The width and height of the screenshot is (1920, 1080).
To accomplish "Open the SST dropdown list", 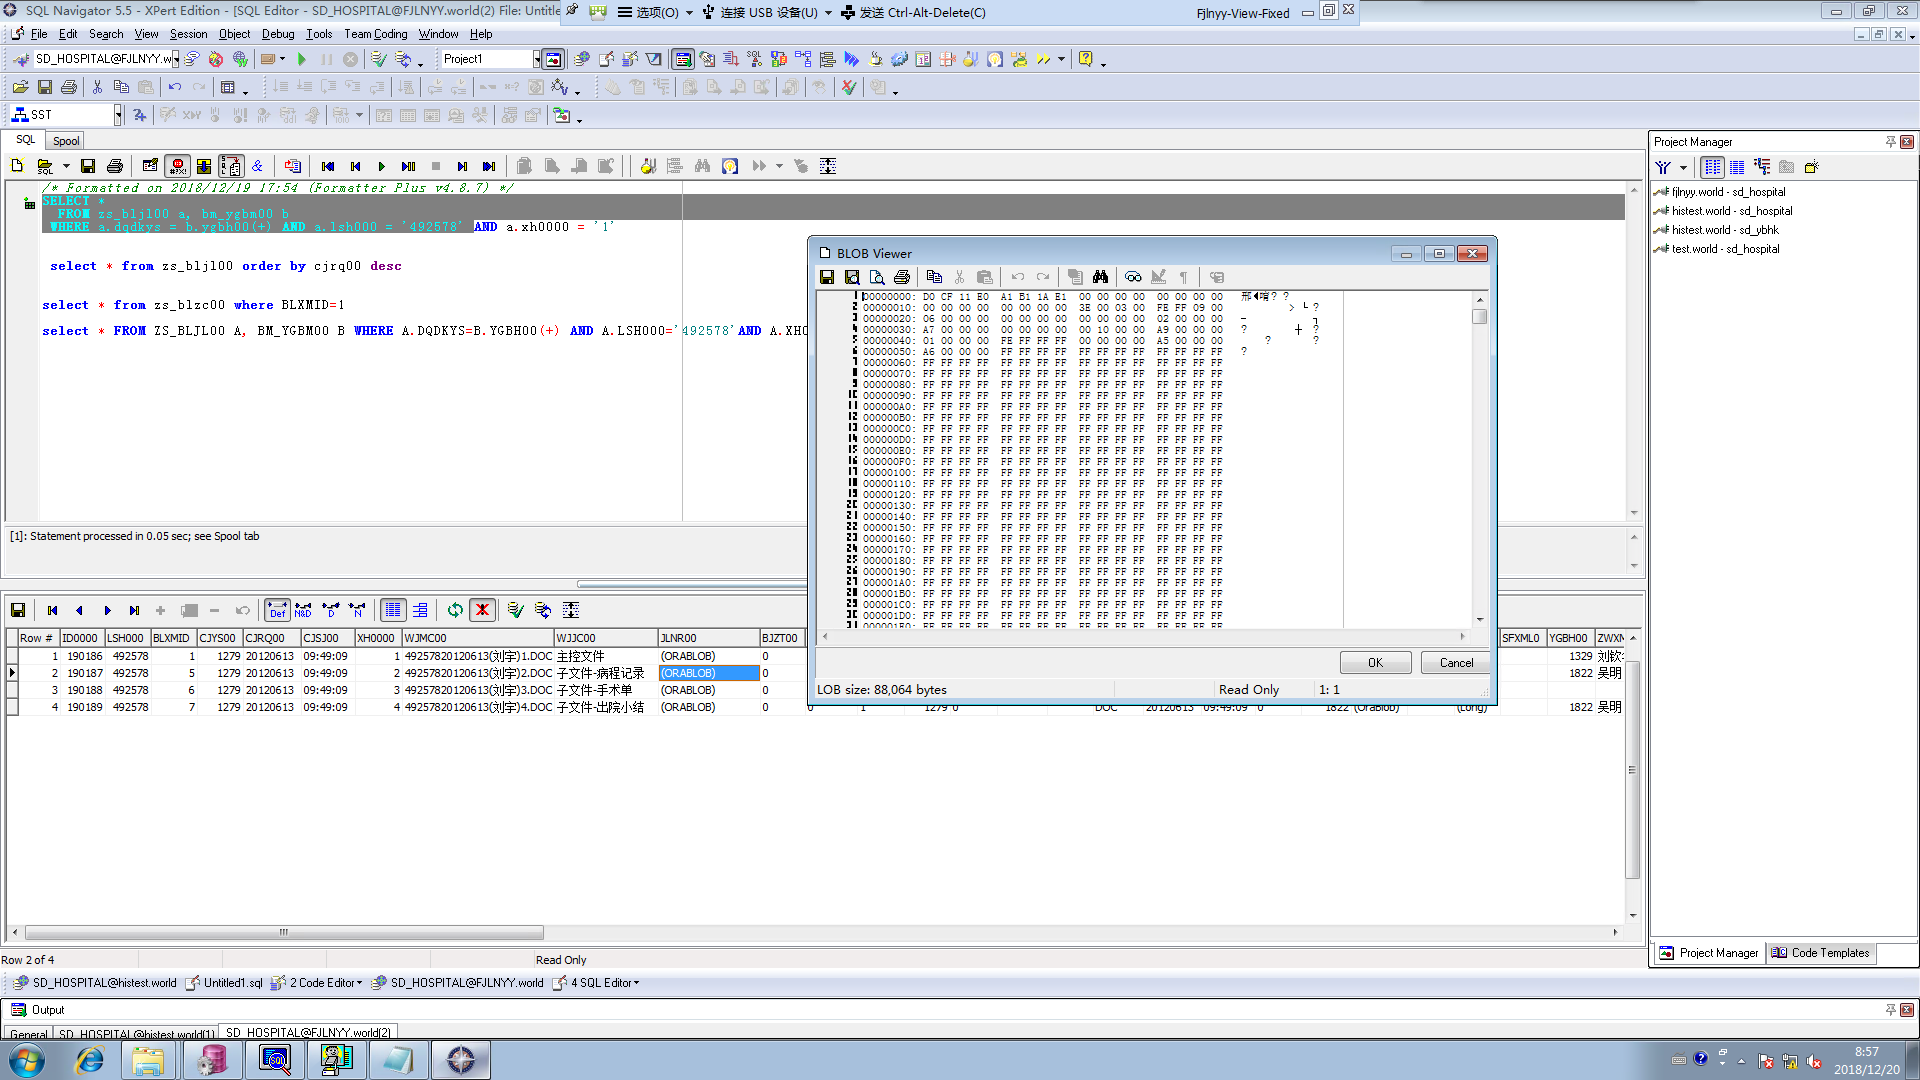I will (117, 115).
